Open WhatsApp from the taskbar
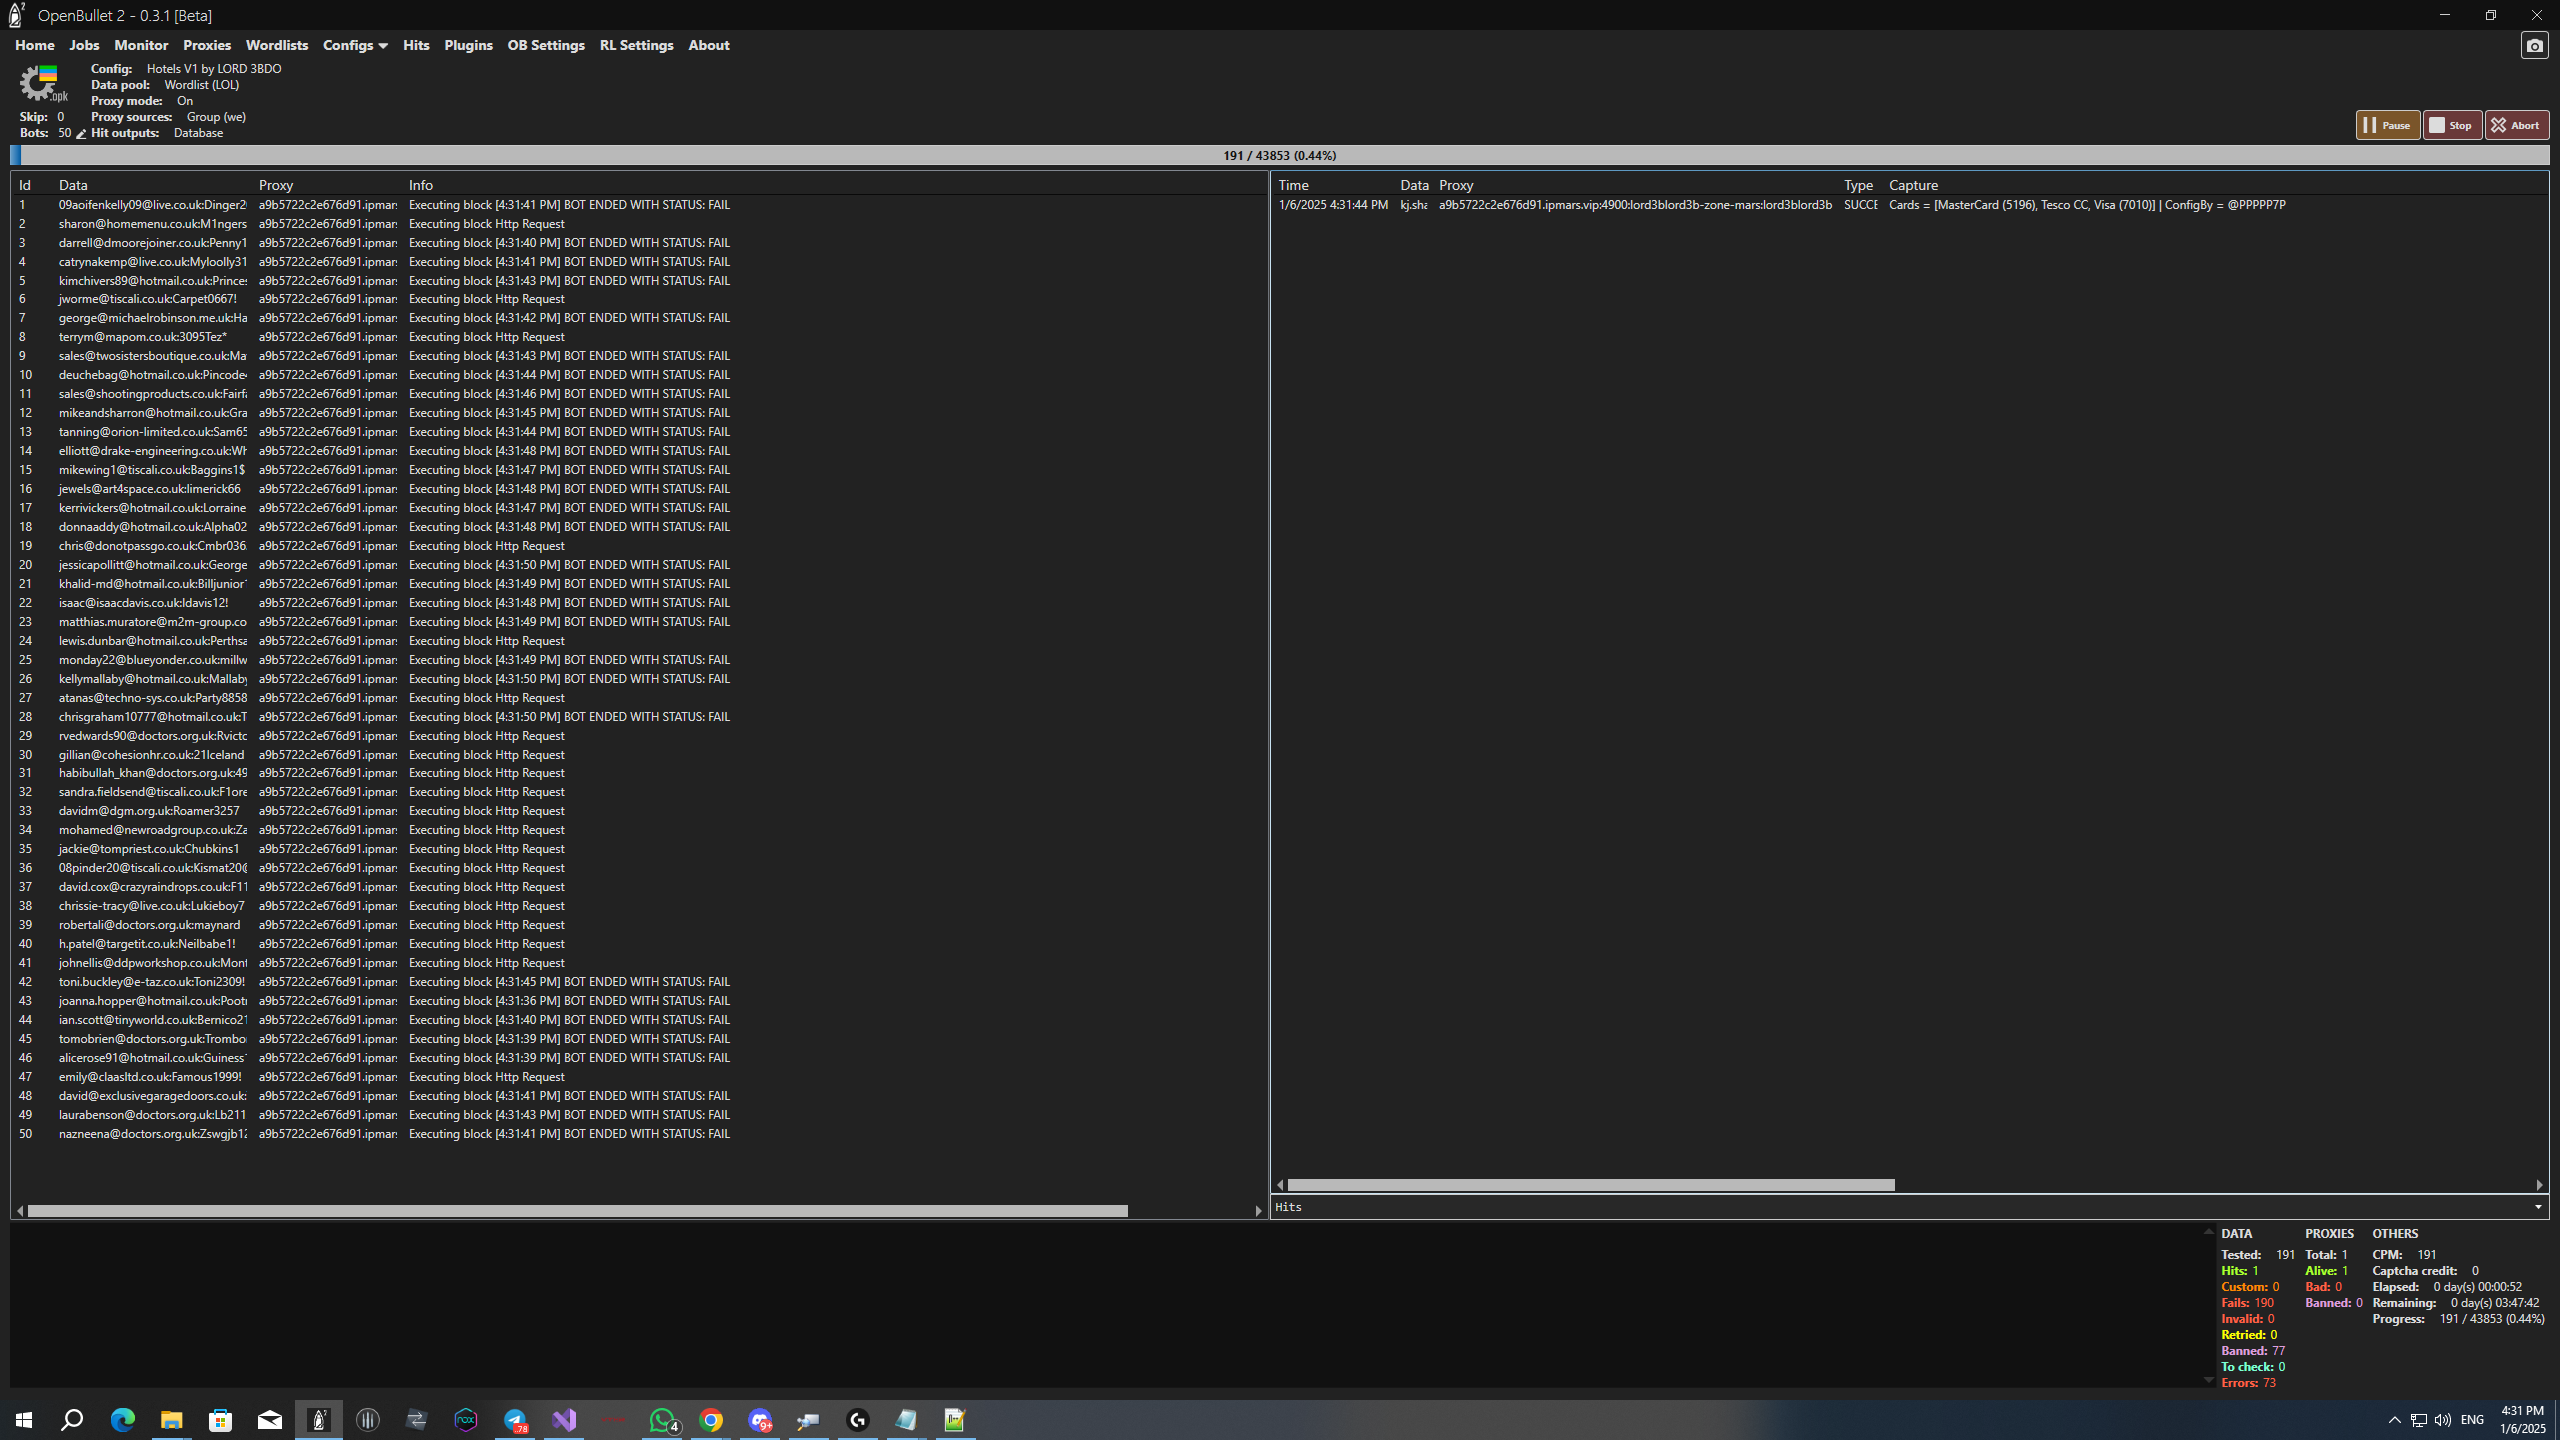The width and height of the screenshot is (2560, 1440). click(x=662, y=1419)
